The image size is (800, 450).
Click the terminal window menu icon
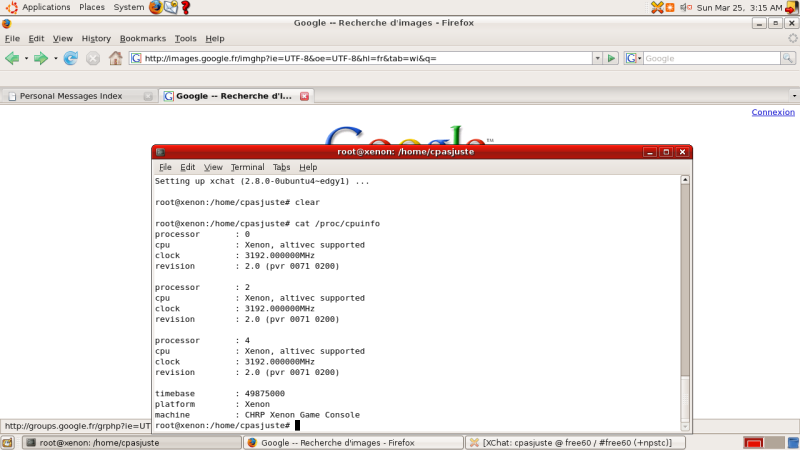tap(160, 152)
